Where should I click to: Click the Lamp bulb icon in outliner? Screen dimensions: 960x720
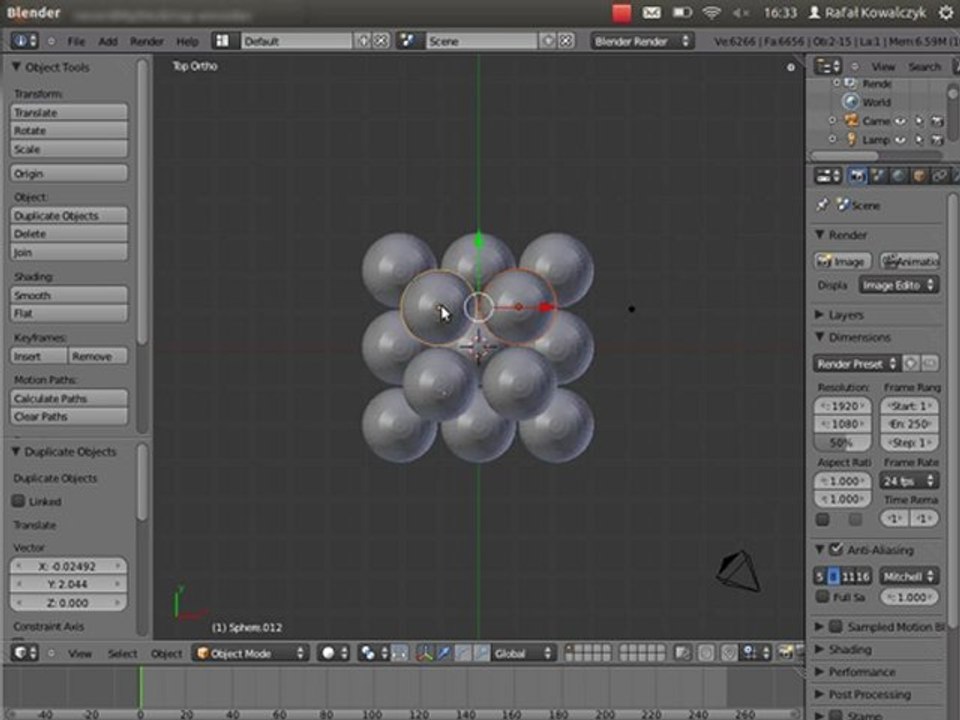pyautogui.click(x=851, y=140)
